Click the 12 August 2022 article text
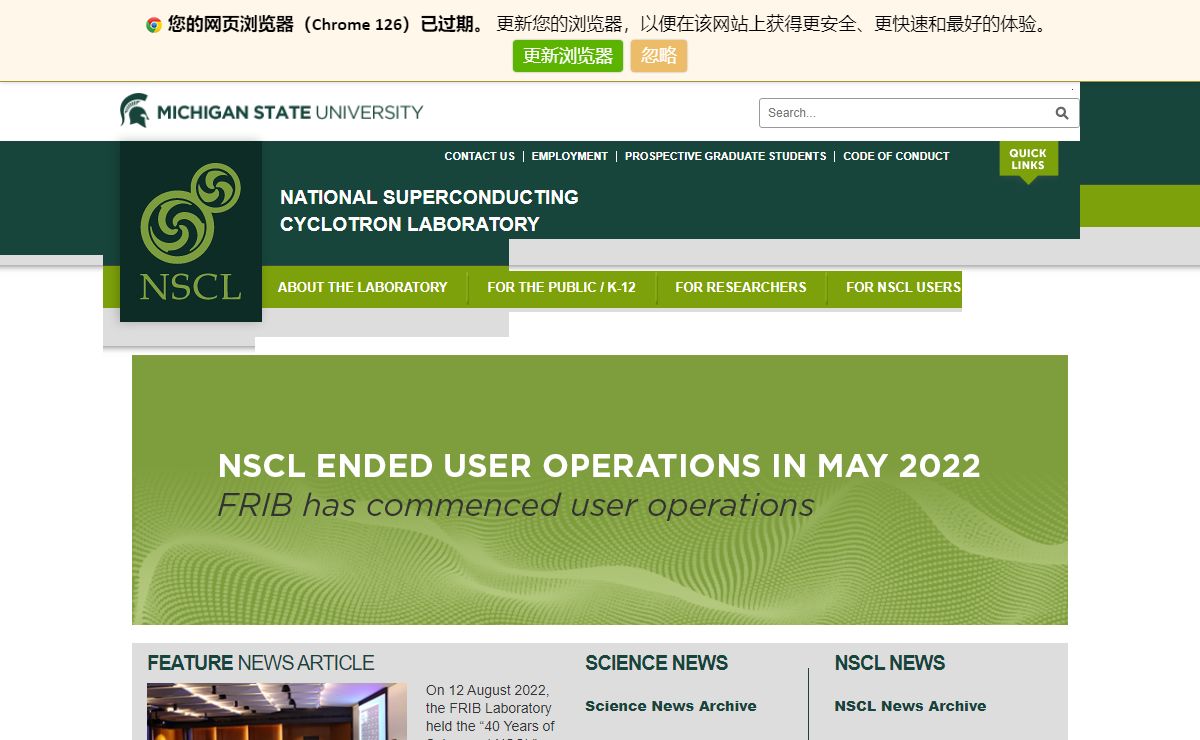This screenshot has width=1200, height=740. click(x=490, y=711)
